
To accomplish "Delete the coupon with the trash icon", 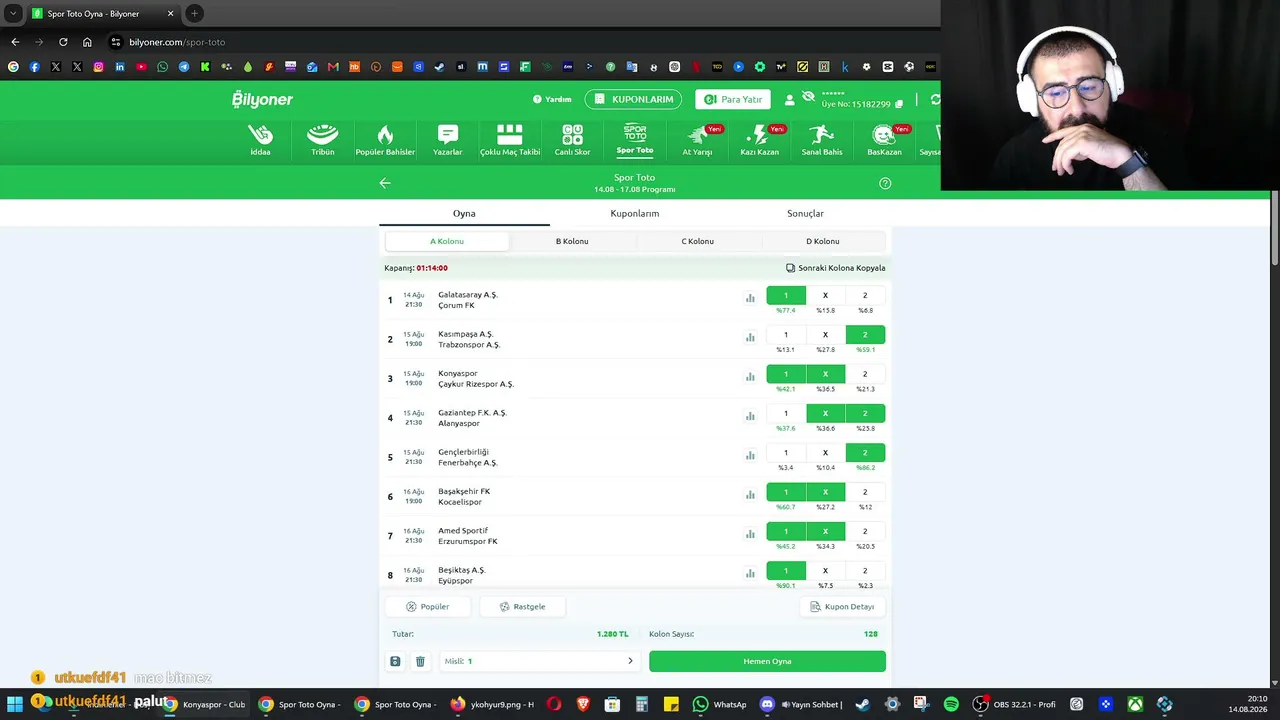I will [420, 661].
